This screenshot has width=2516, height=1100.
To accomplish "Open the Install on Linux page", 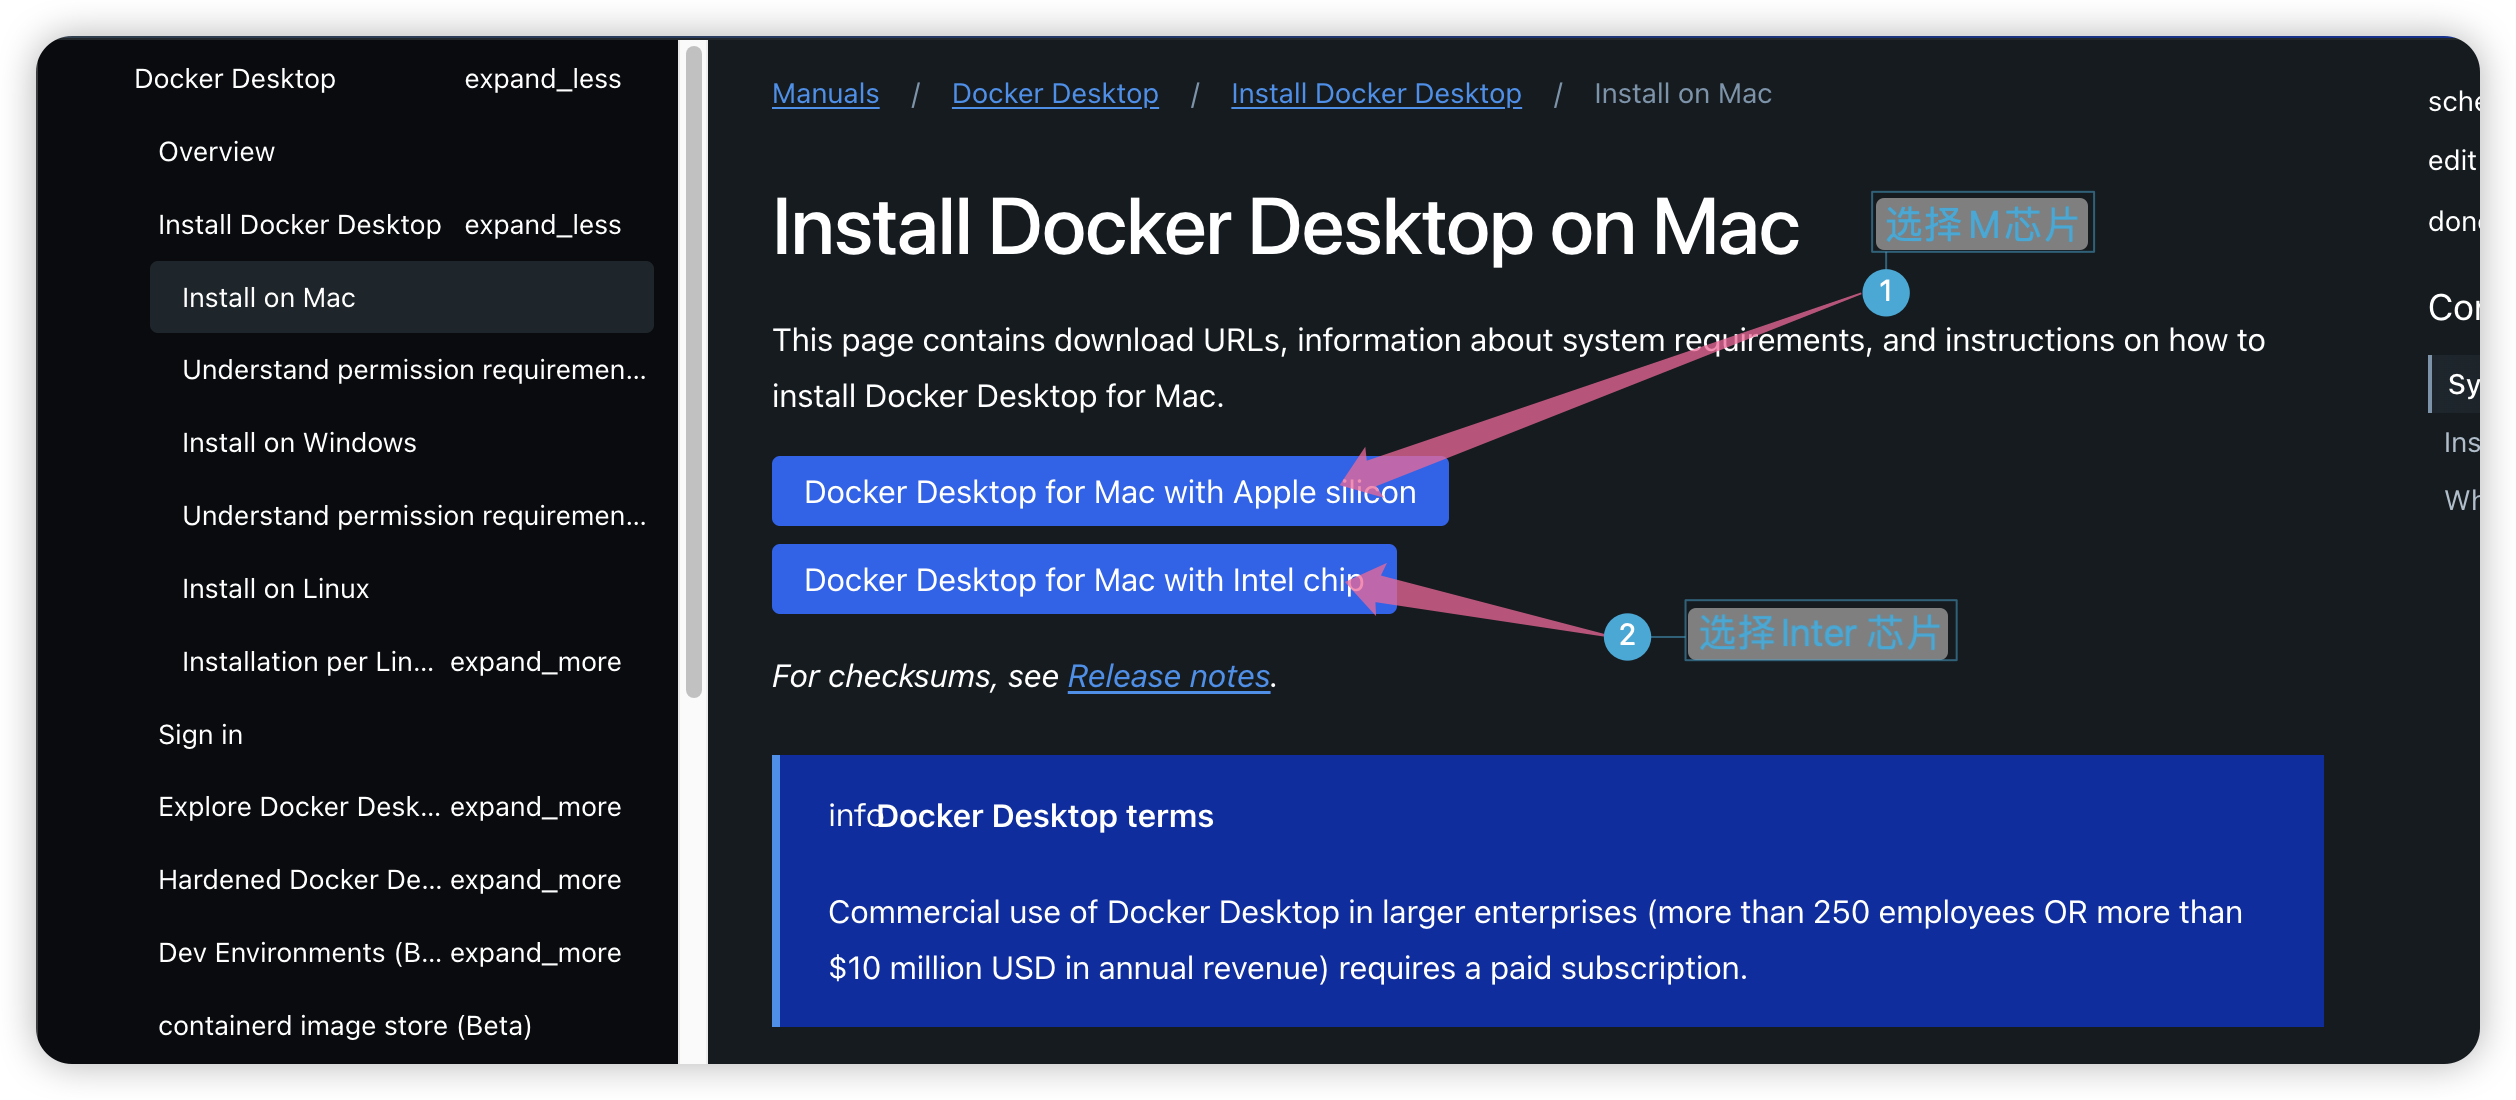I will [x=275, y=588].
